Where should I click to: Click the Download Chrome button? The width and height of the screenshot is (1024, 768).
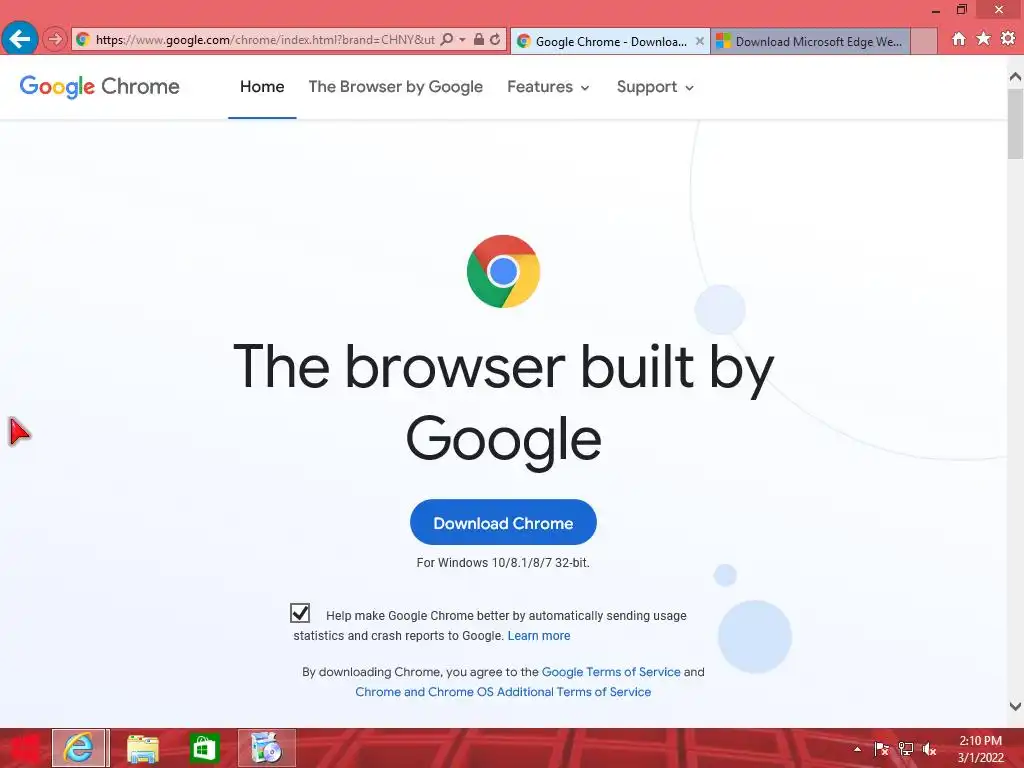(x=503, y=522)
